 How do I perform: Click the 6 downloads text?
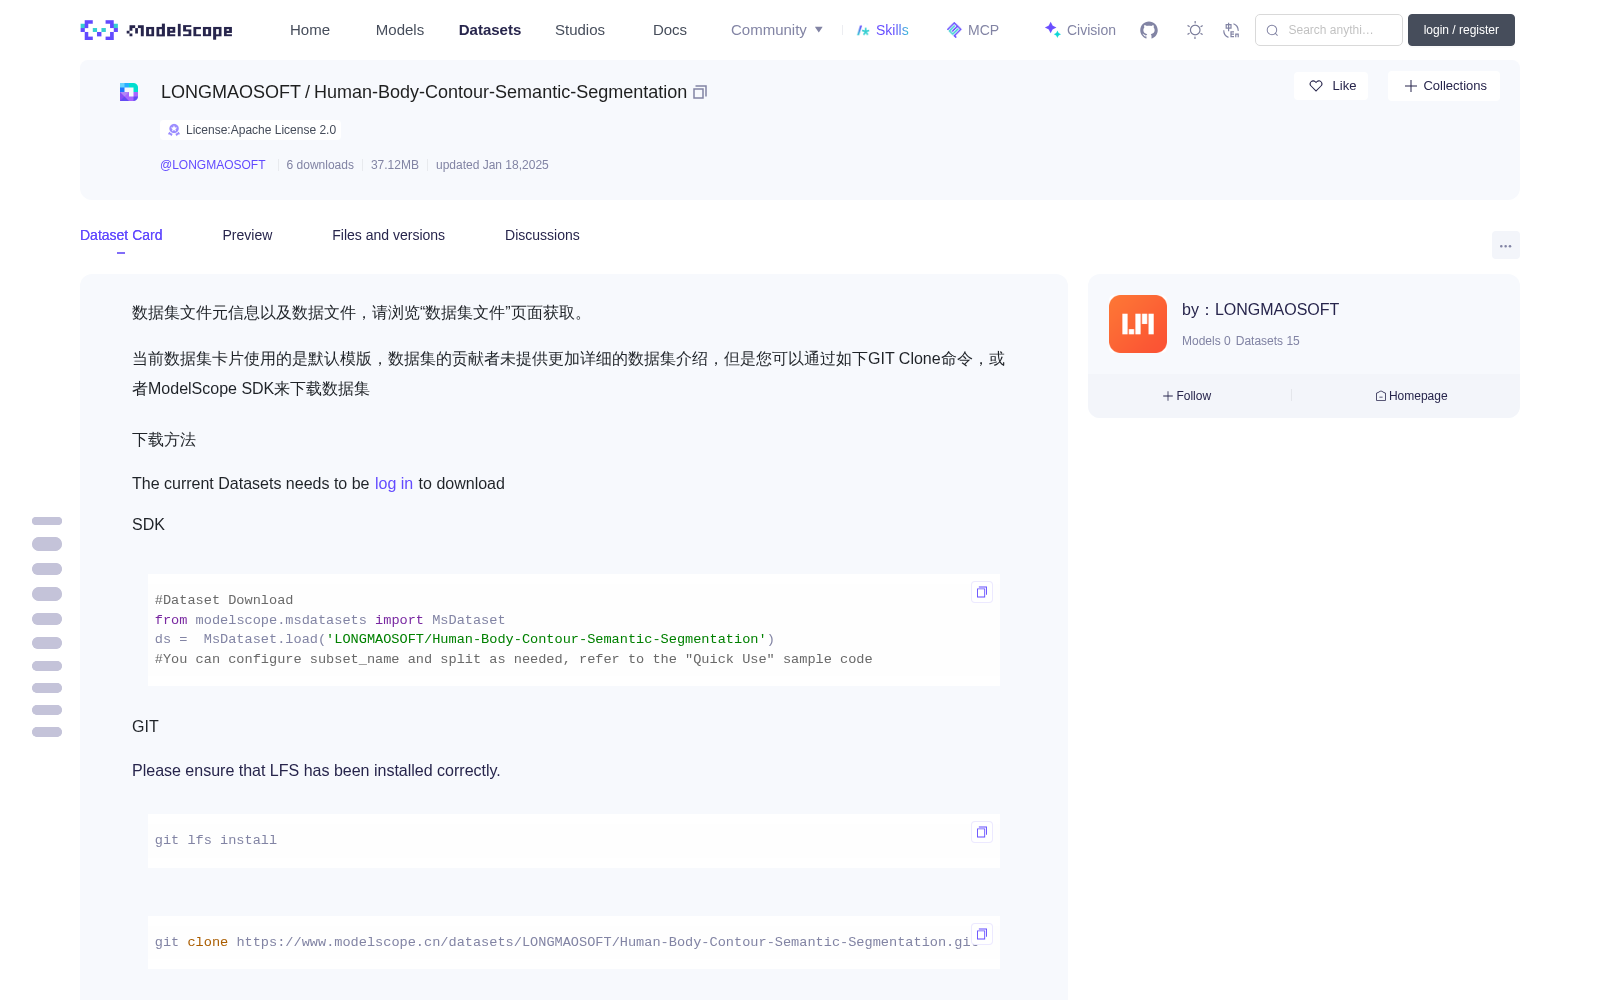click(x=320, y=165)
